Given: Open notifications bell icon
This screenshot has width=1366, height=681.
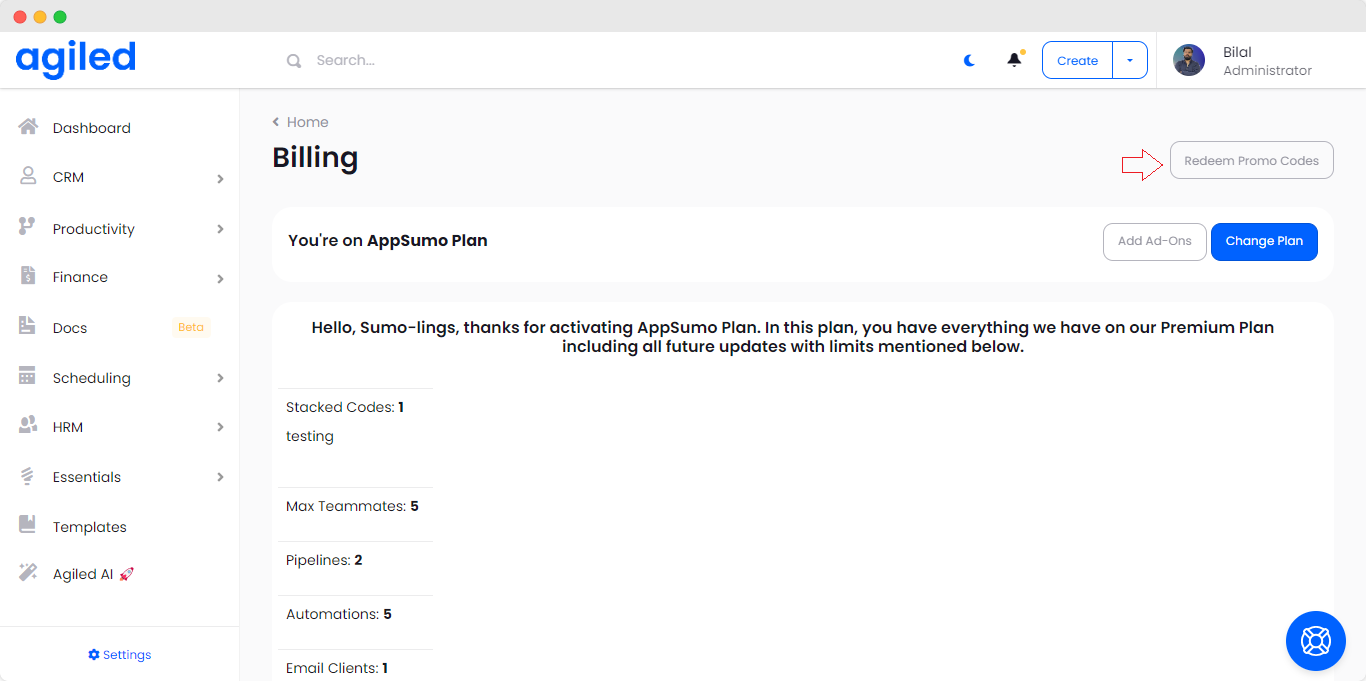Looking at the screenshot, I should (x=1014, y=60).
